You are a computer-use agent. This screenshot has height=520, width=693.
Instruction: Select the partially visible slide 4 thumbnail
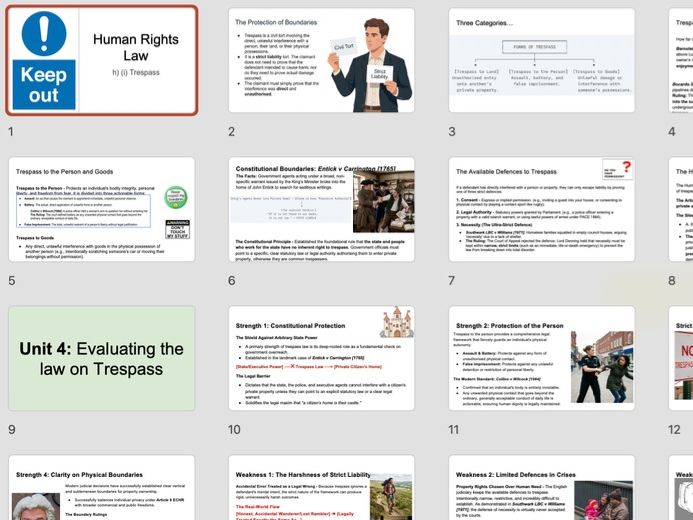click(681, 60)
